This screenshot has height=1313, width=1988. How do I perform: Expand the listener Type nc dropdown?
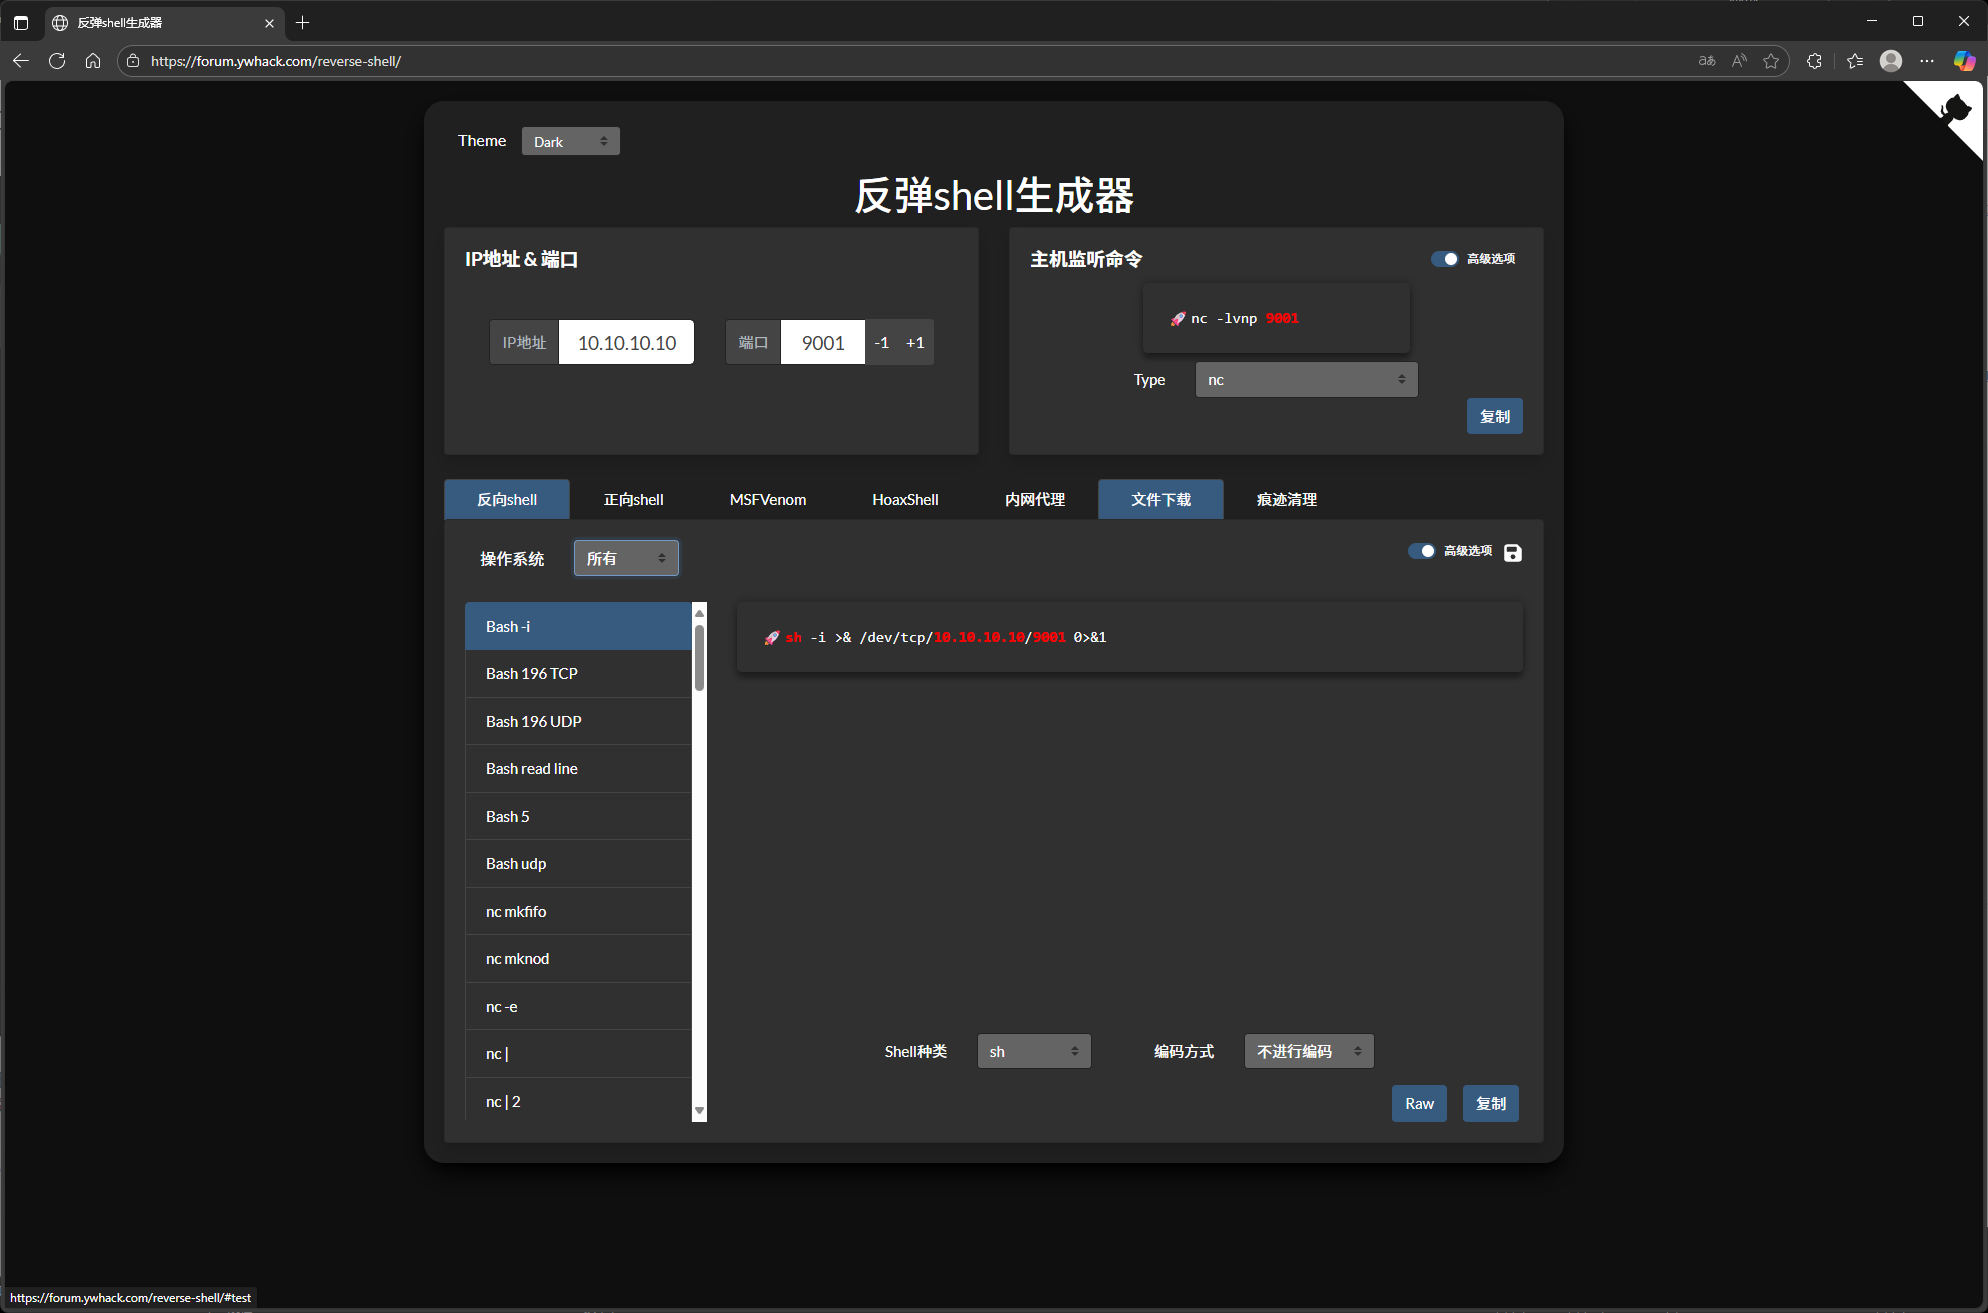1306,380
